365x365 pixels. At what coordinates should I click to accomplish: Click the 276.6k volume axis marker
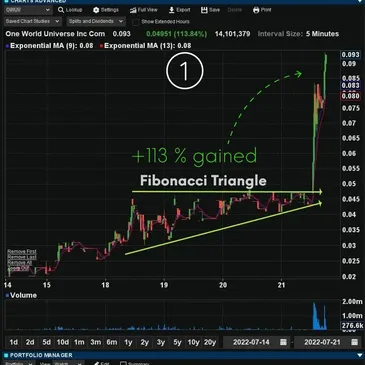tap(352, 326)
